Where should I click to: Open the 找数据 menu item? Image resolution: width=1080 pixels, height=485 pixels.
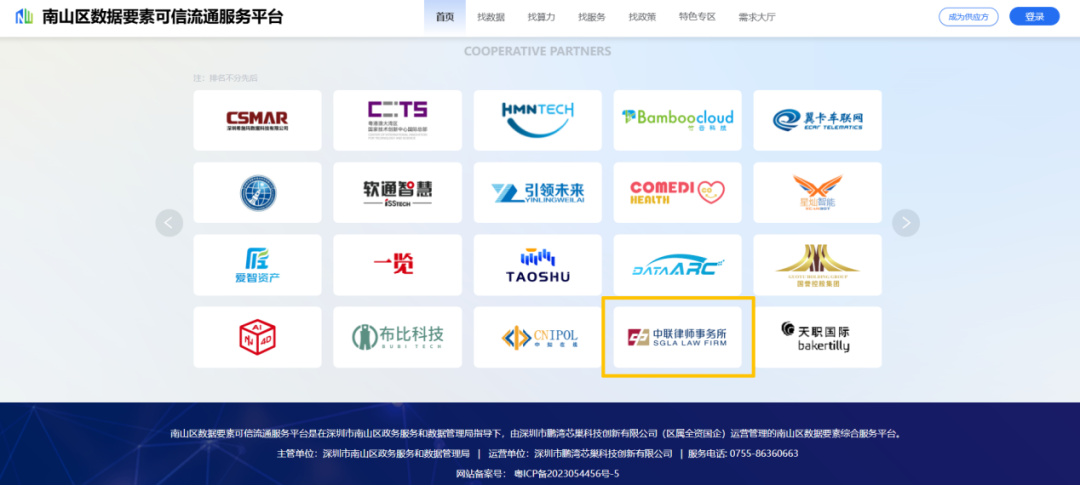[491, 17]
